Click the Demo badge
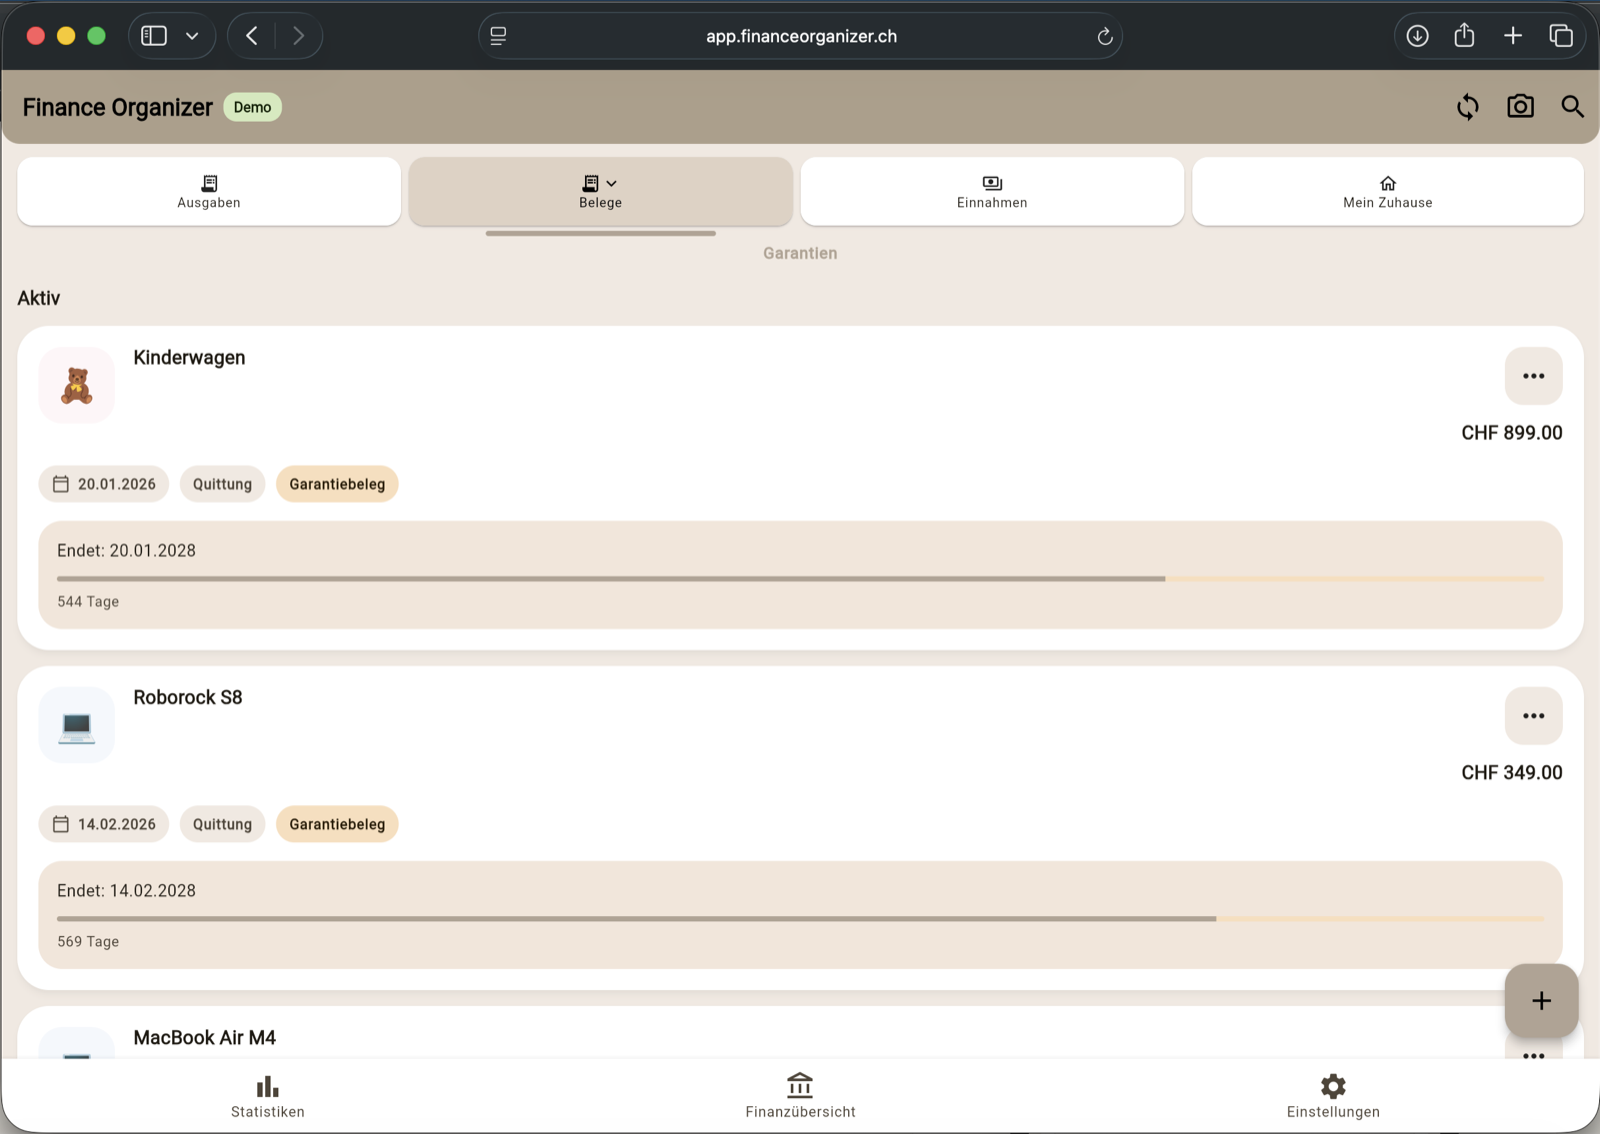The width and height of the screenshot is (1600, 1134). [x=252, y=107]
